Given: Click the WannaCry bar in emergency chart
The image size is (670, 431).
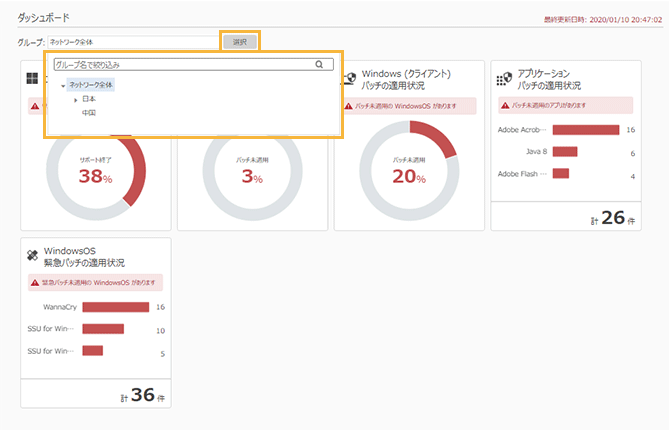Looking at the screenshot, I should coord(115,308).
